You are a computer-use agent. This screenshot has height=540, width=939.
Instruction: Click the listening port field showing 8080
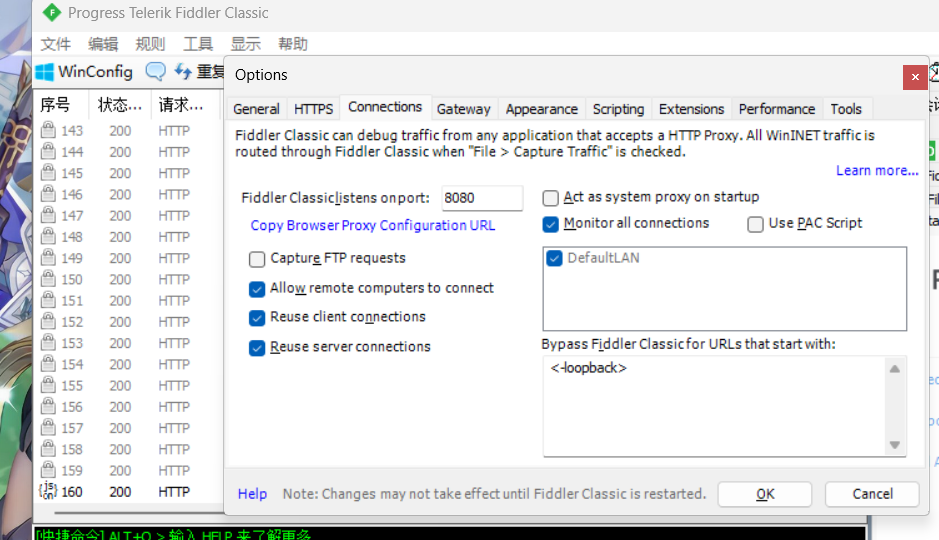coord(482,198)
